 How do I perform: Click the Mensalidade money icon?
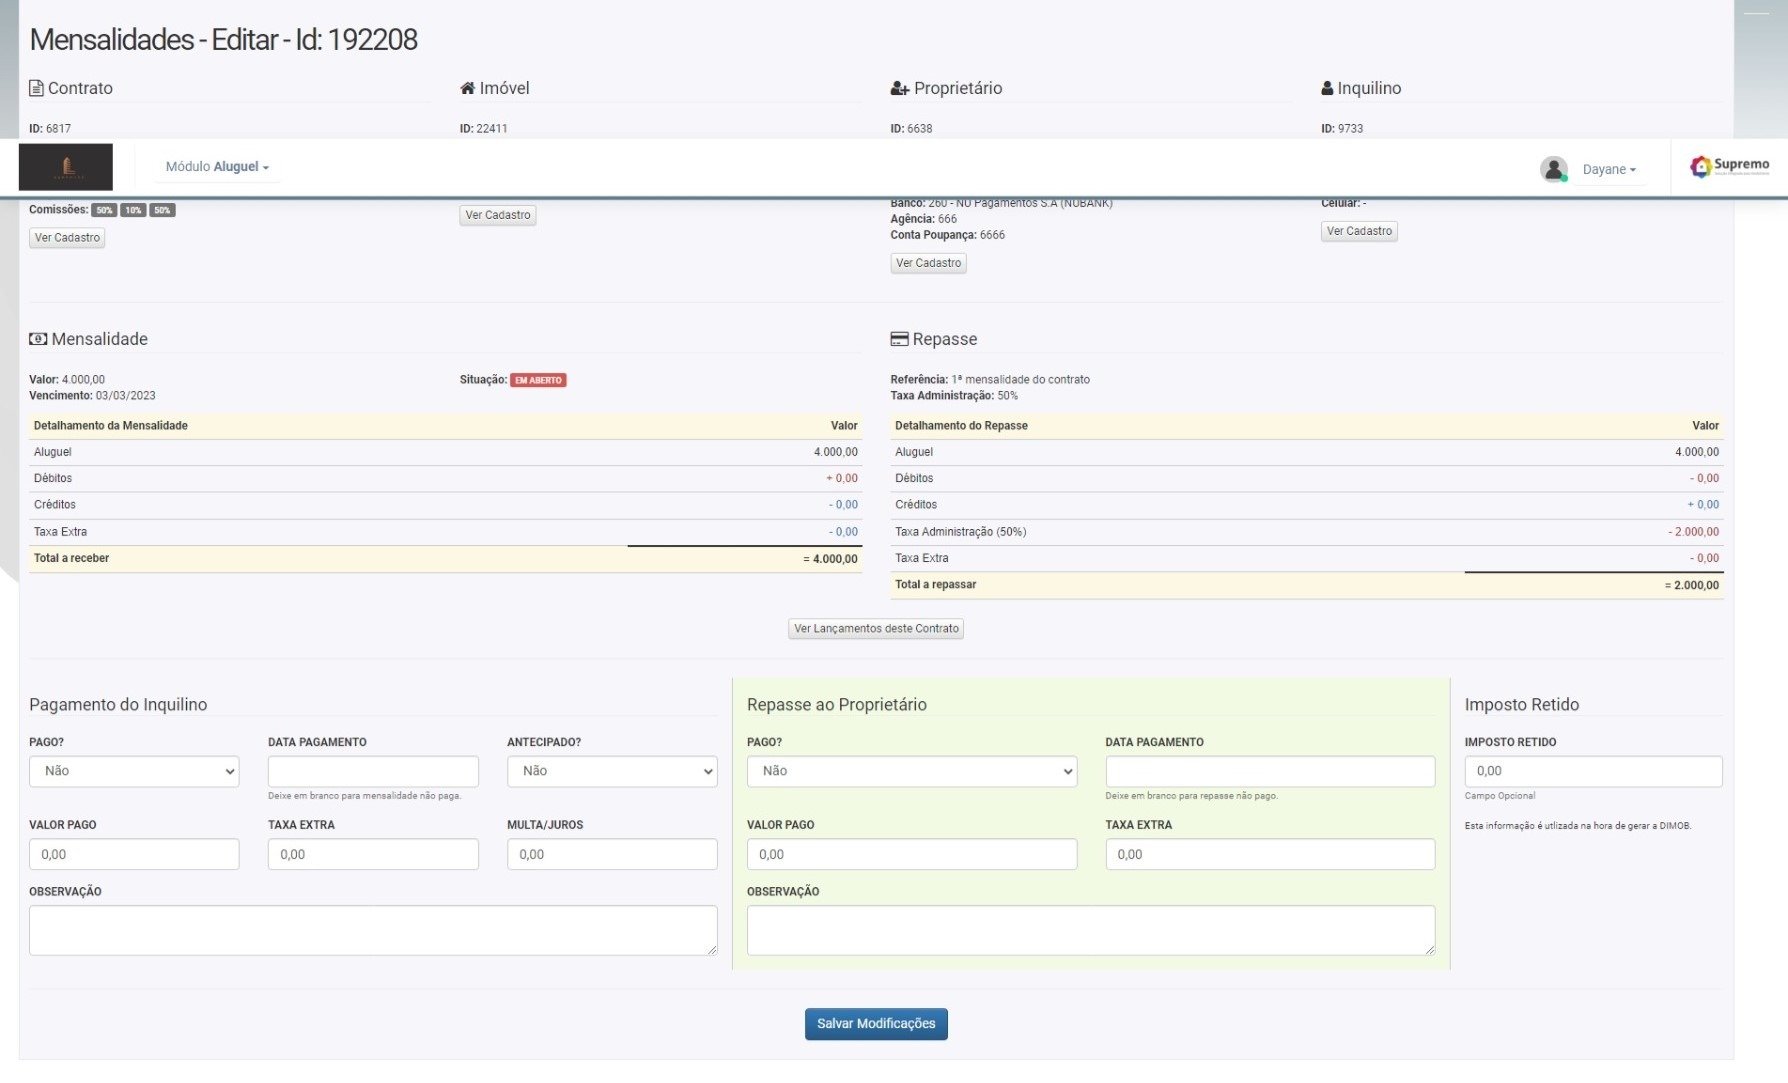click(38, 339)
